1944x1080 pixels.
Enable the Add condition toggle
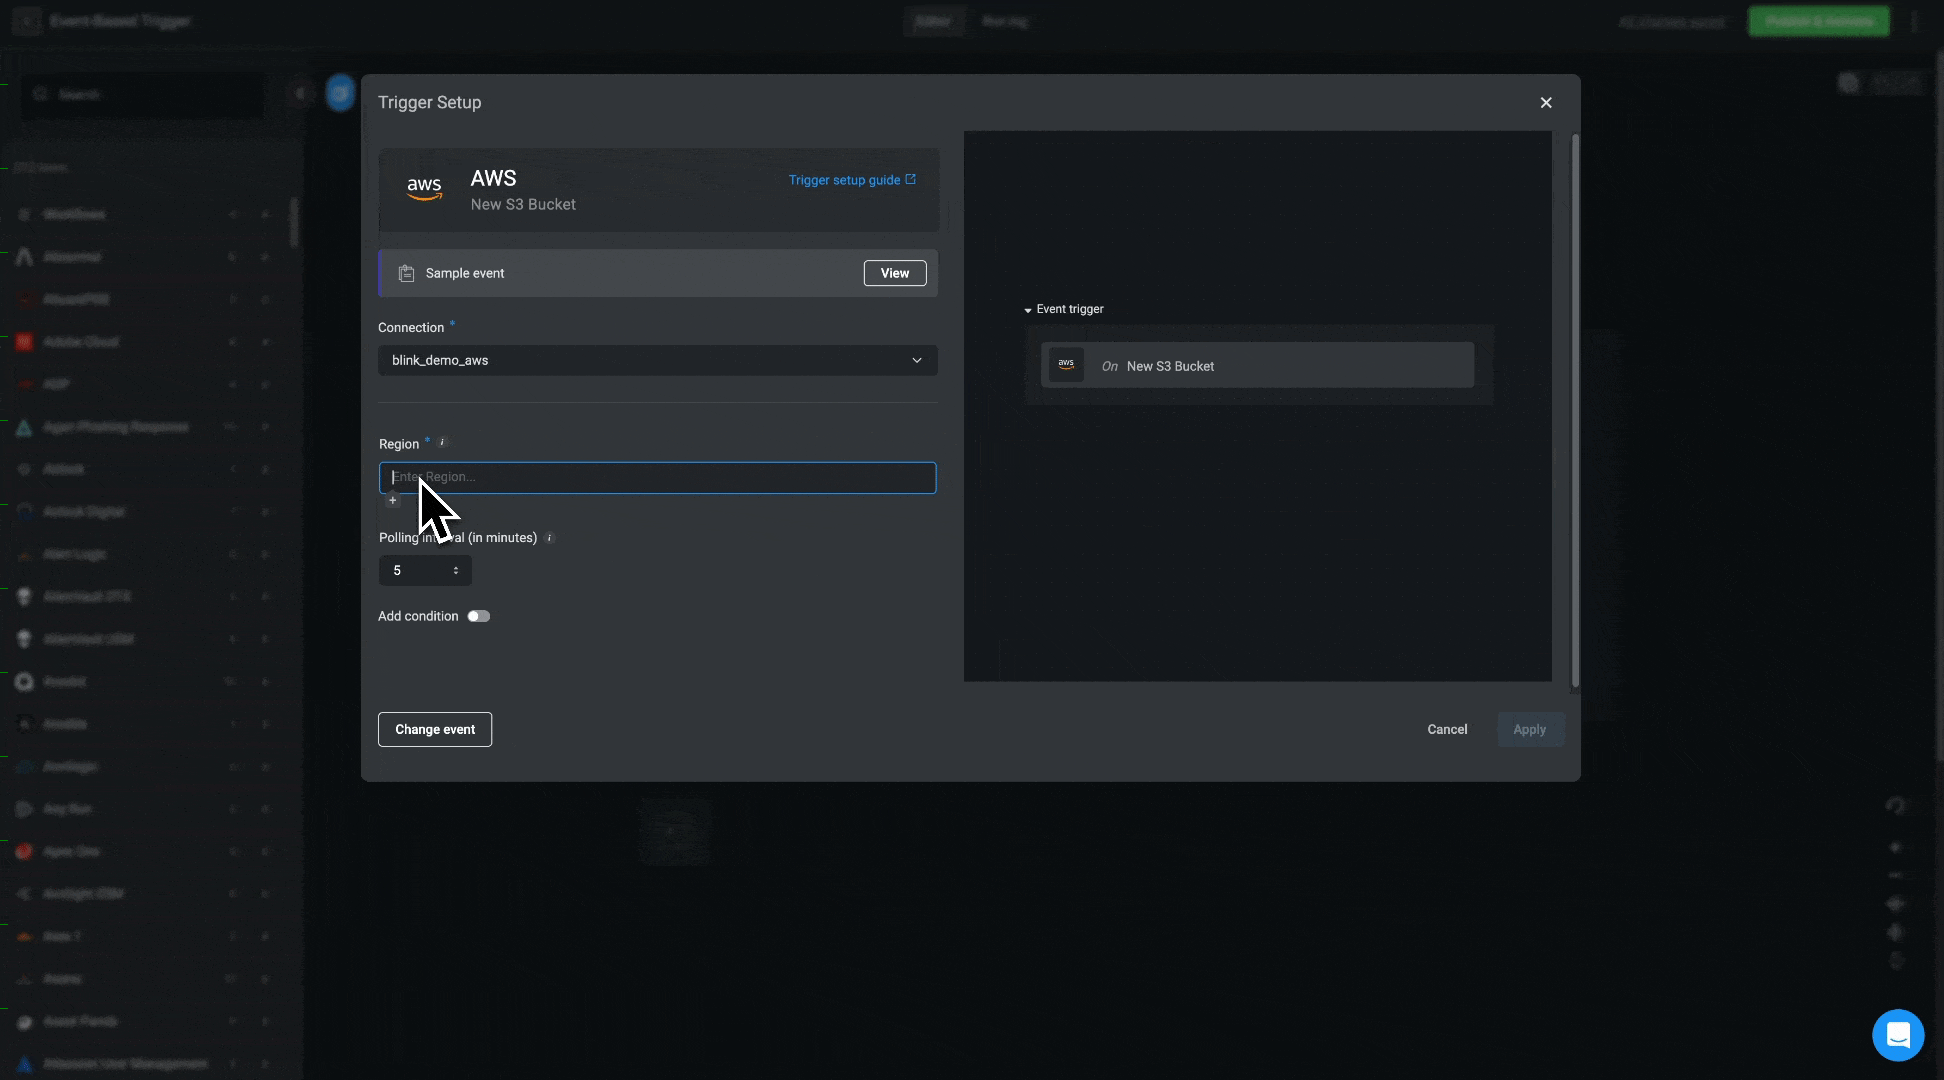pyautogui.click(x=478, y=616)
